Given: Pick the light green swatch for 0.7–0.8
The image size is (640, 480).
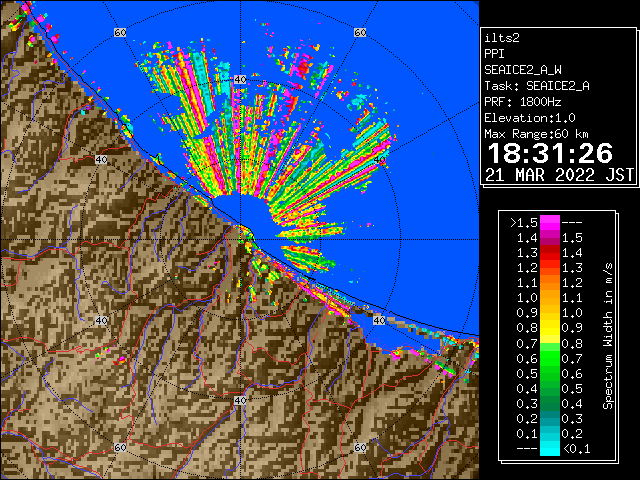Looking at the screenshot, I should [x=550, y=347].
